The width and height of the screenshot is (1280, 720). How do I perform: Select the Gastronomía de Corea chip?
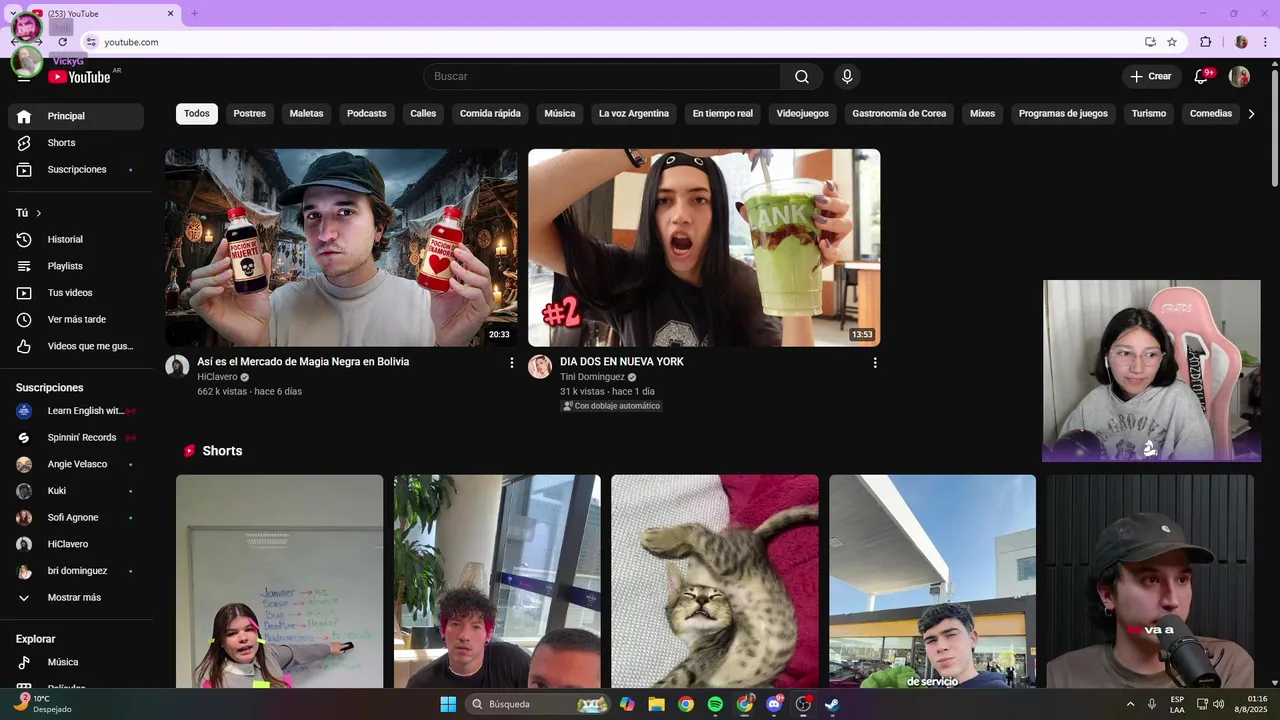(x=899, y=114)
